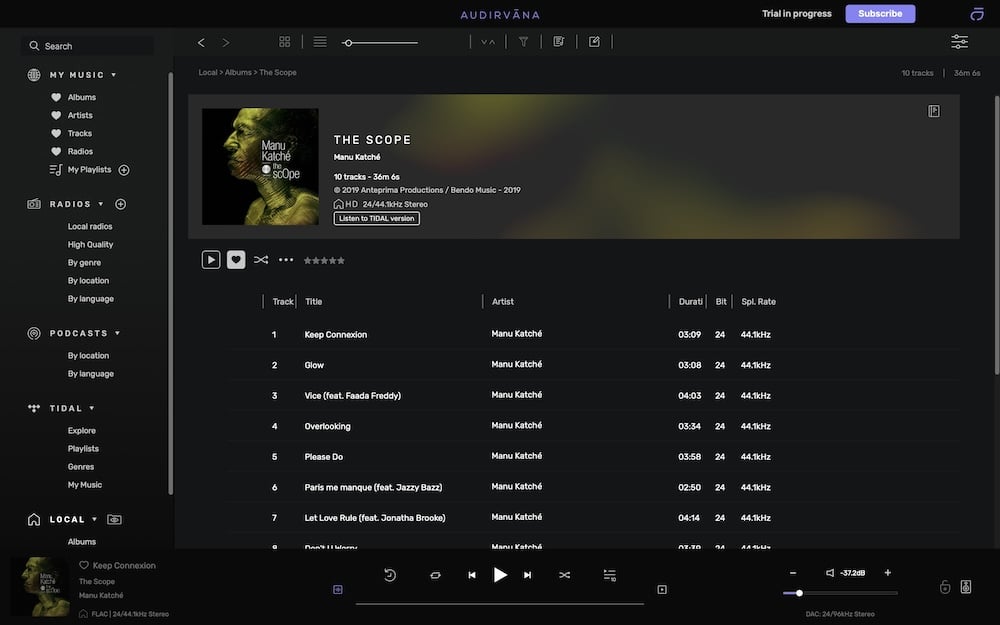1000x625 pixels.
Task: Collapse the MY MUSIC section
Action: [x=114, y=75]
